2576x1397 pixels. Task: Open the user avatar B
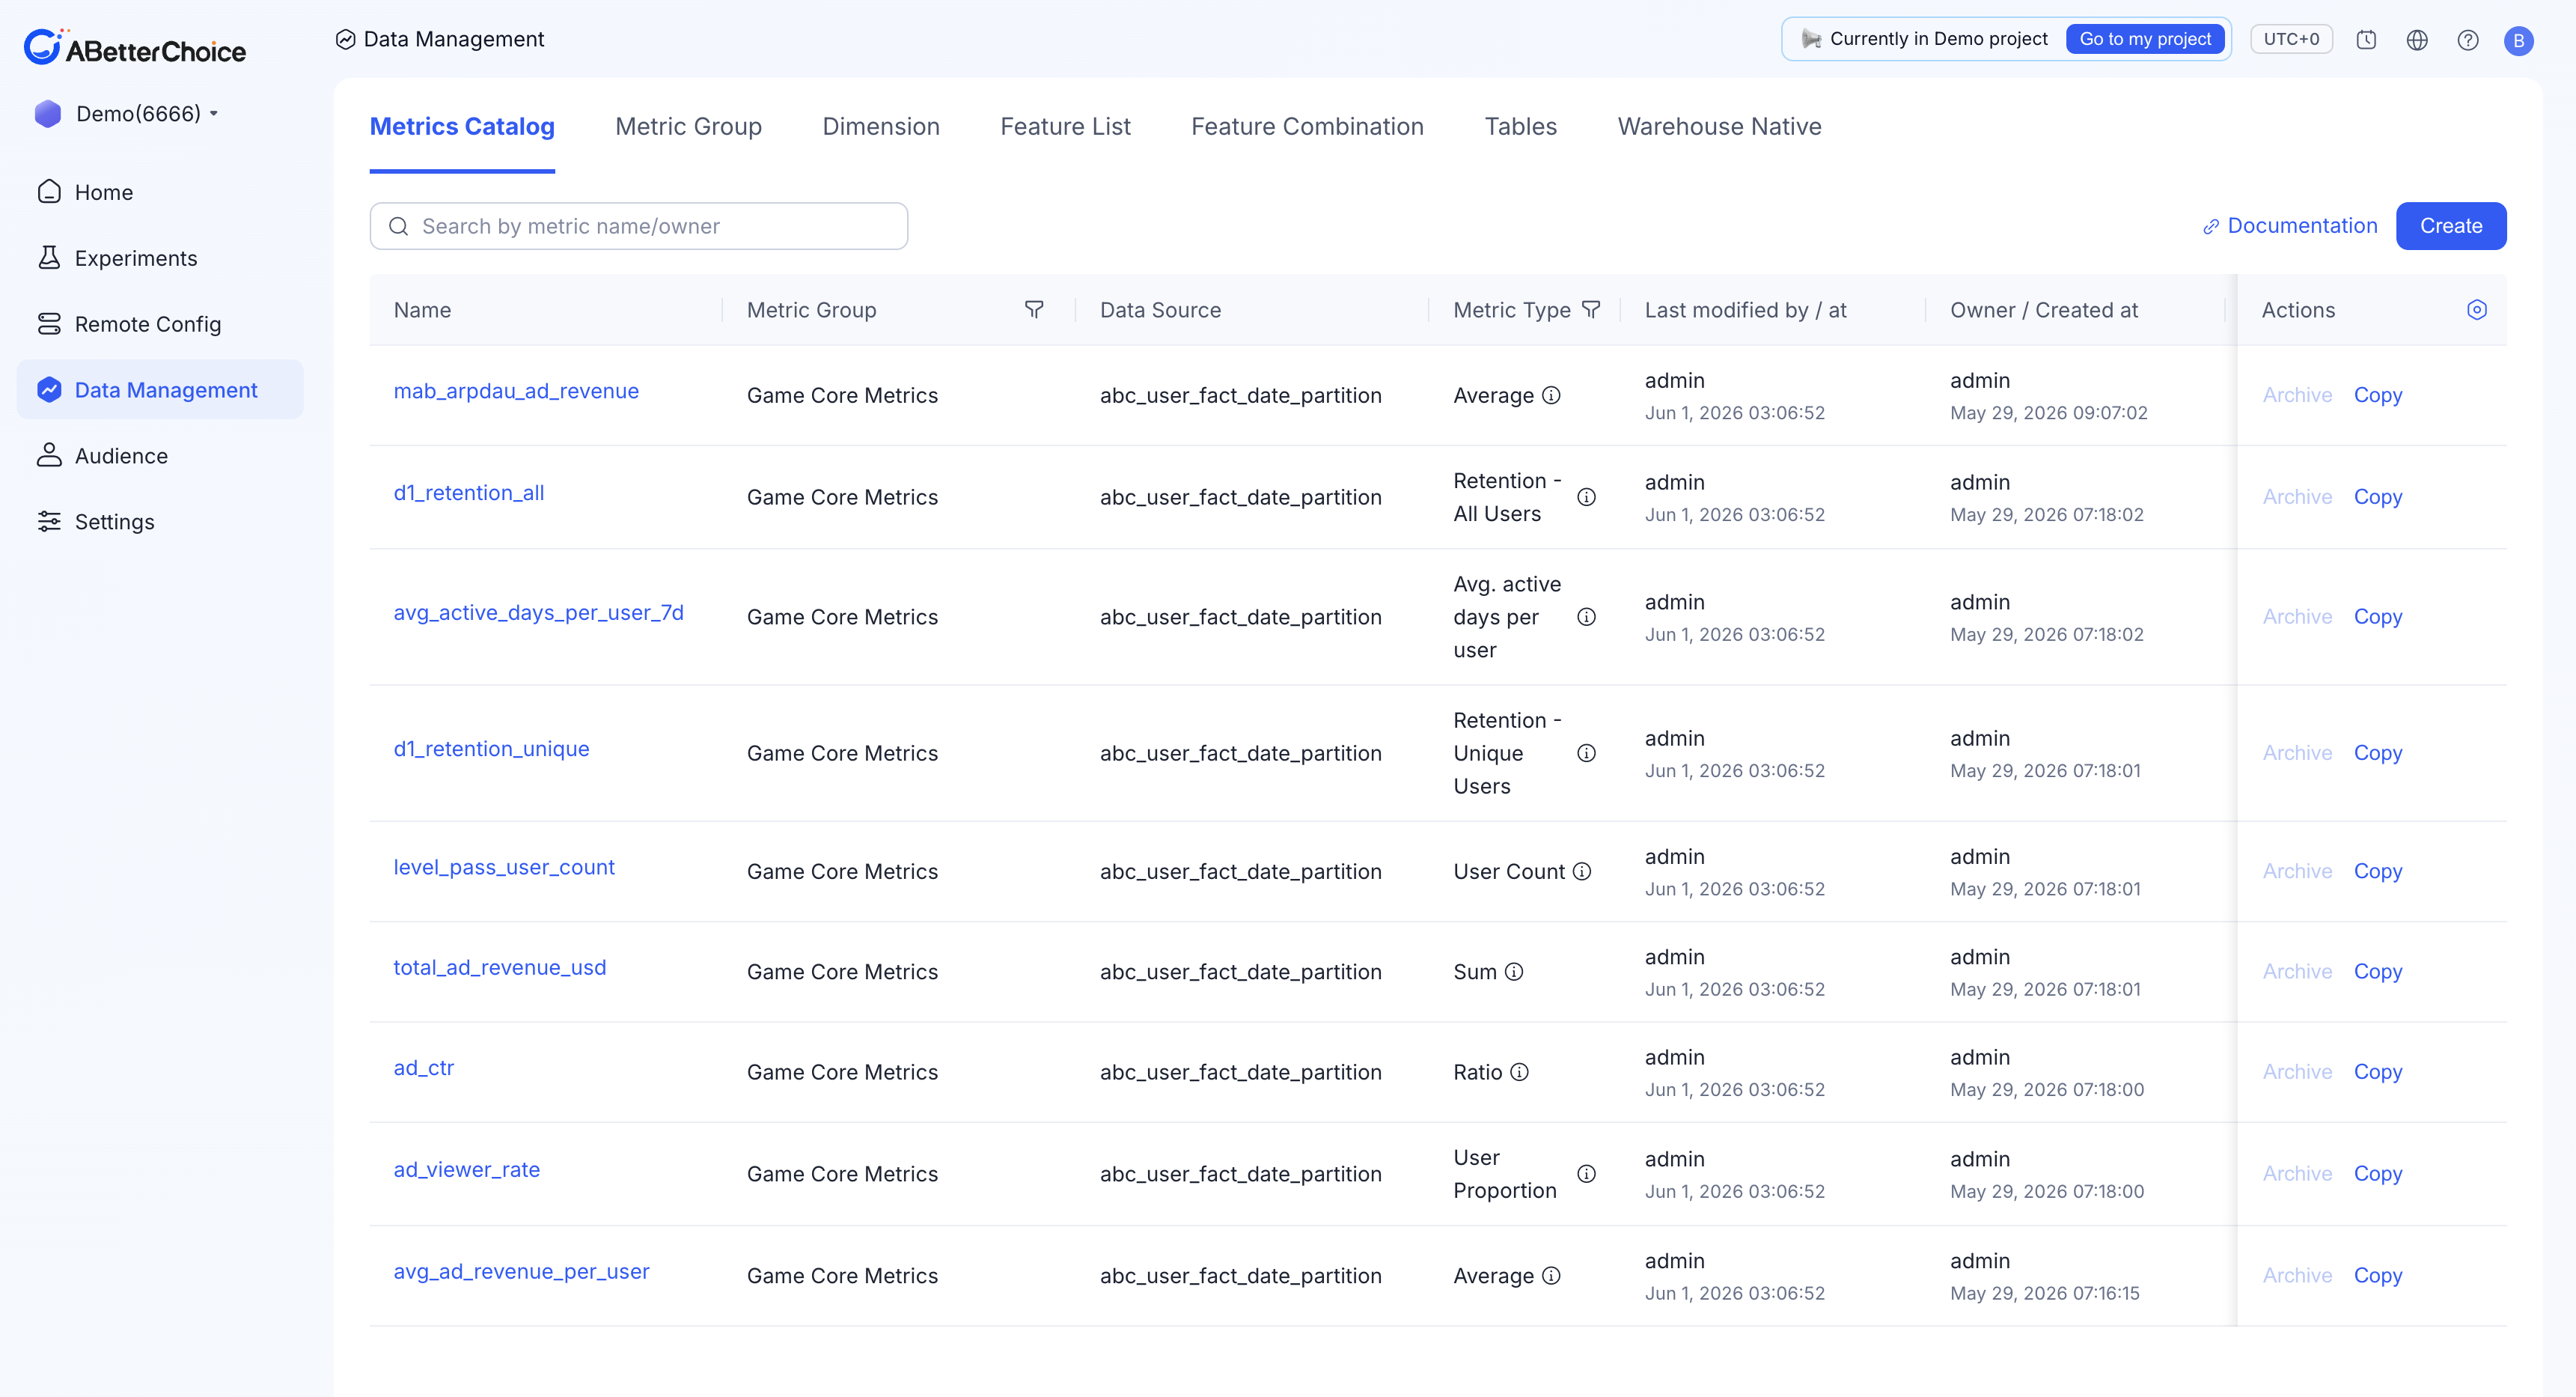(2518, 40)
